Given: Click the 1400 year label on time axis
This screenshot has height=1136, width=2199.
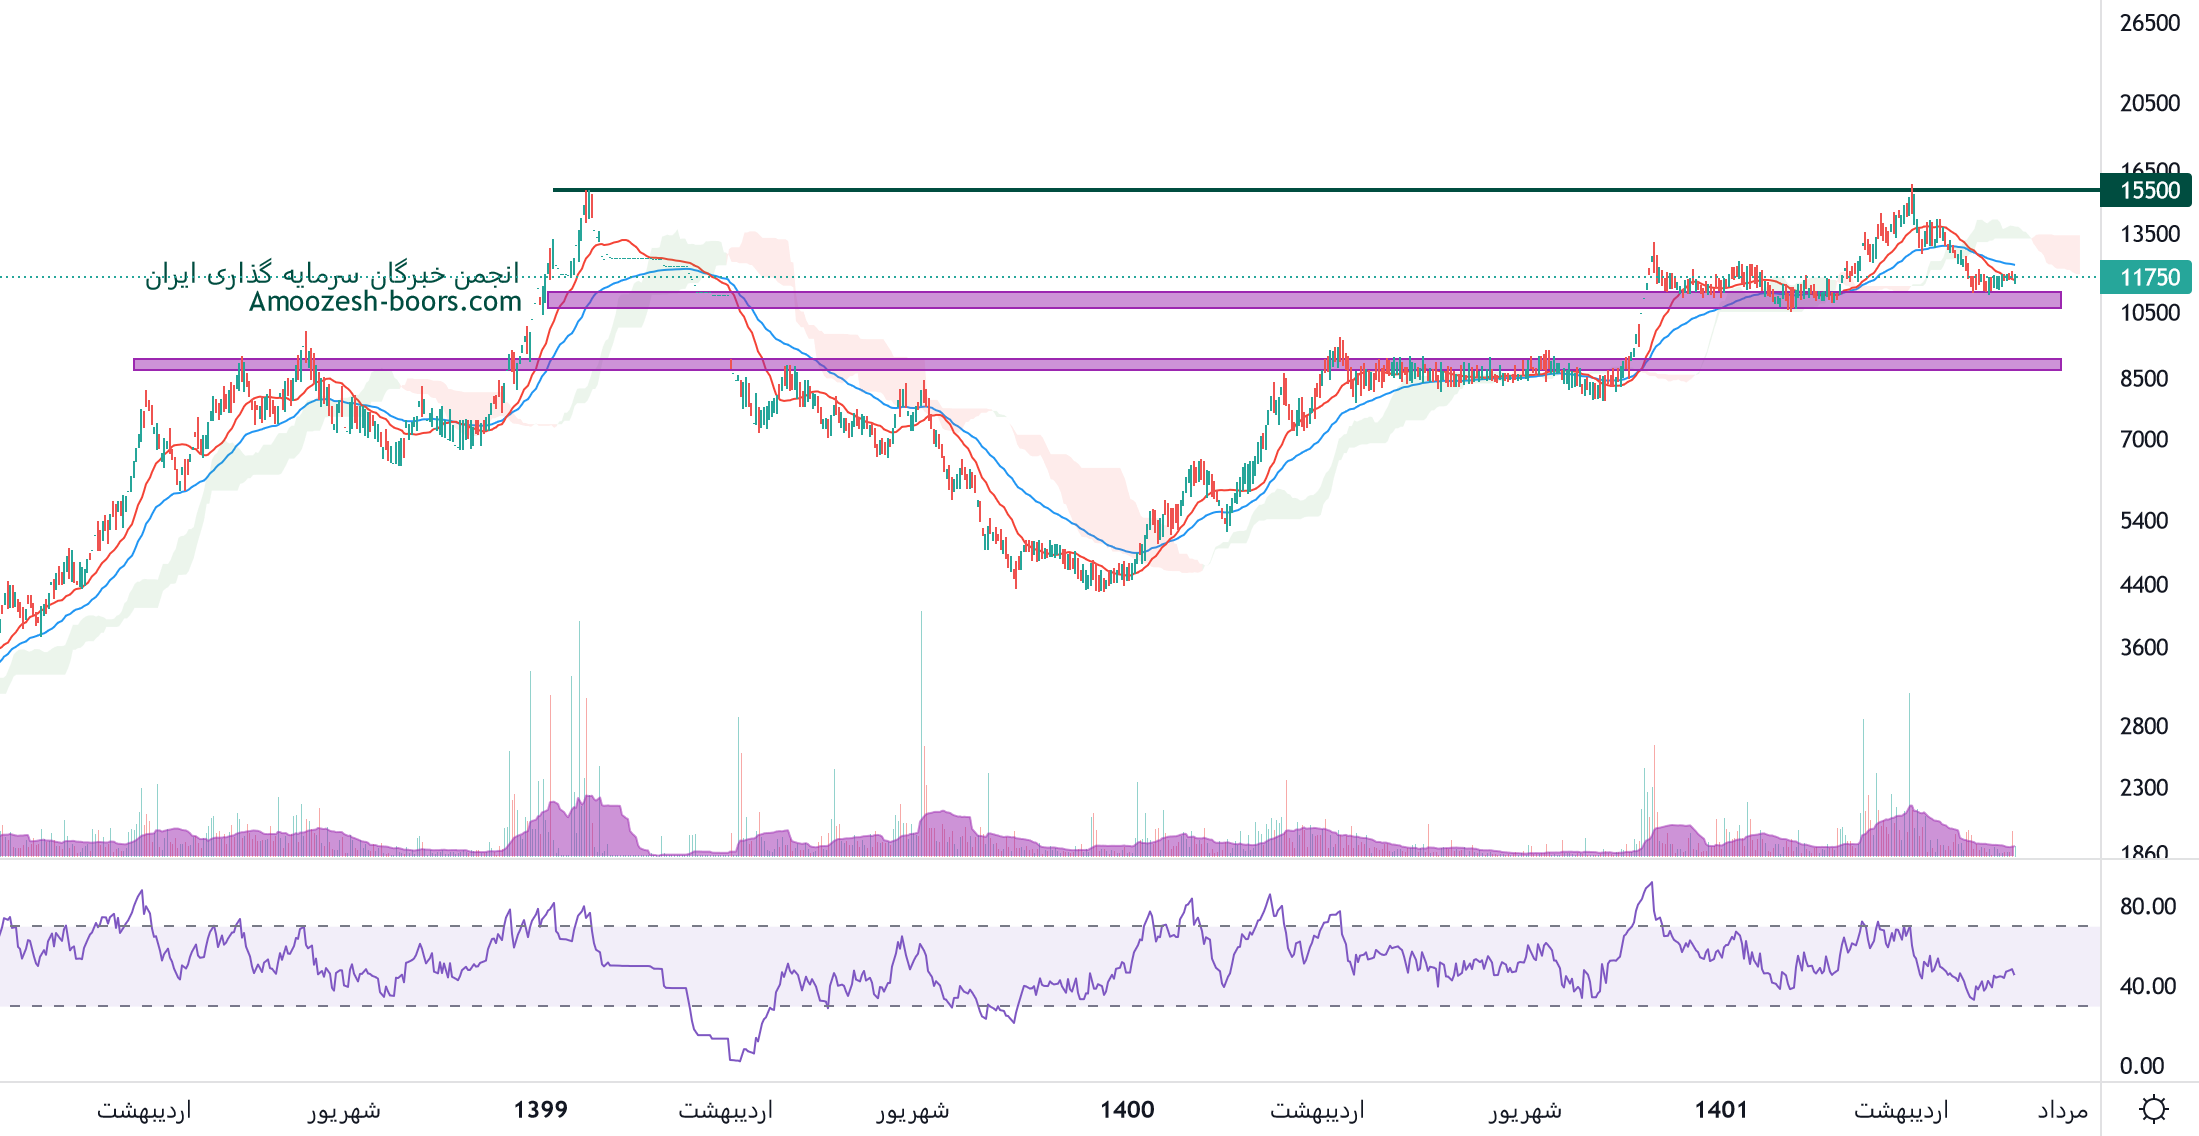Looking at the screenshot, I should click(1127, 1109).
